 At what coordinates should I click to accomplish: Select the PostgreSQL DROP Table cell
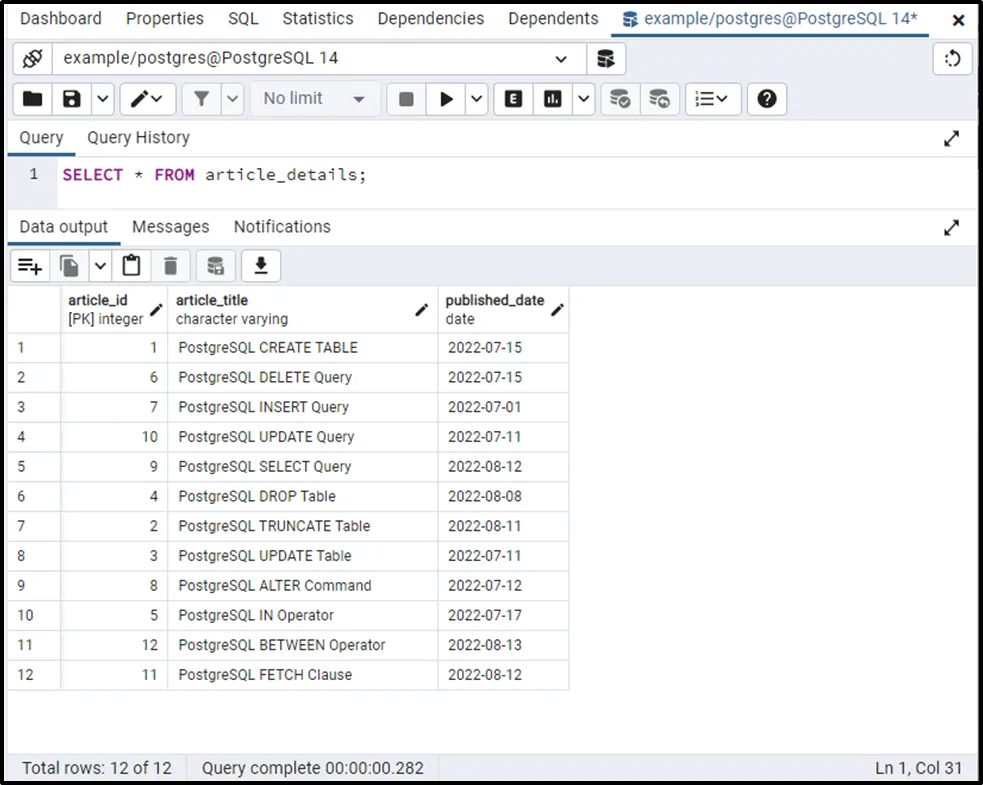[257, 496]
